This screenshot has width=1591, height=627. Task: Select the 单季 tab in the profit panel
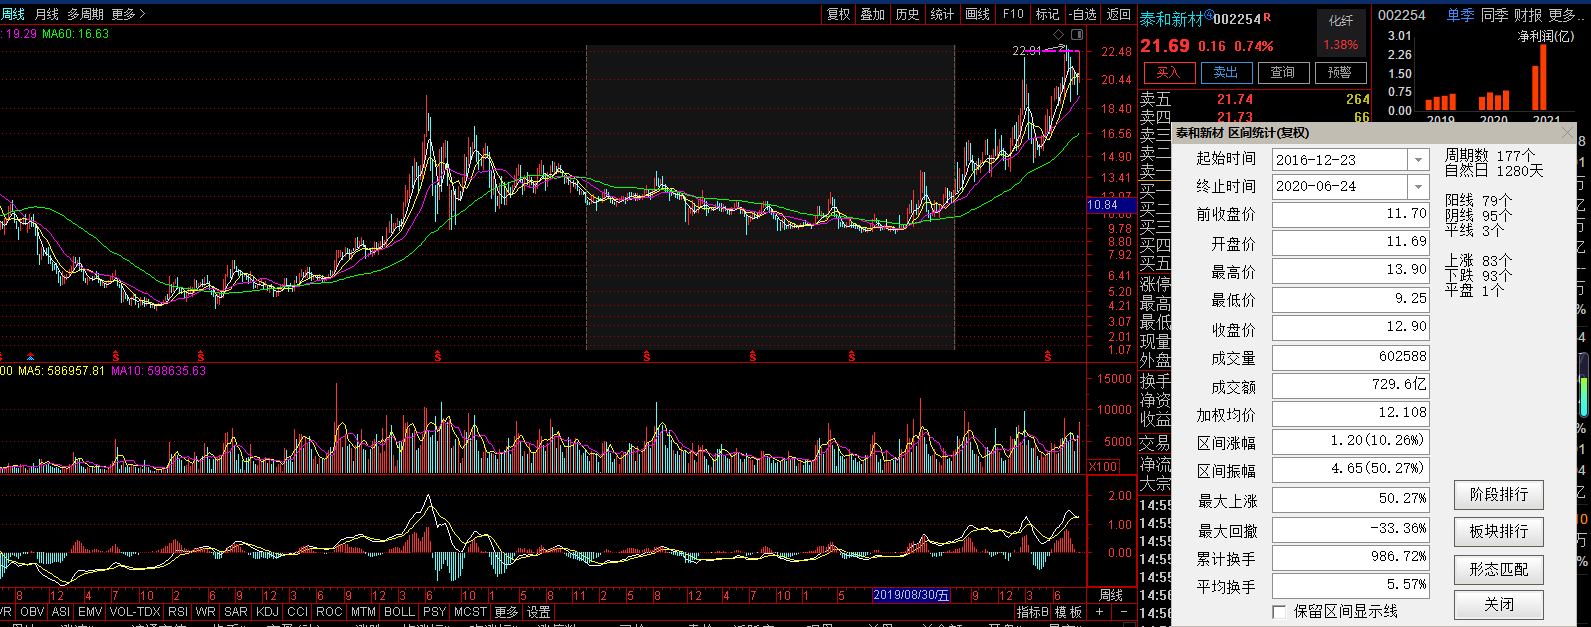click(1460, 15)
